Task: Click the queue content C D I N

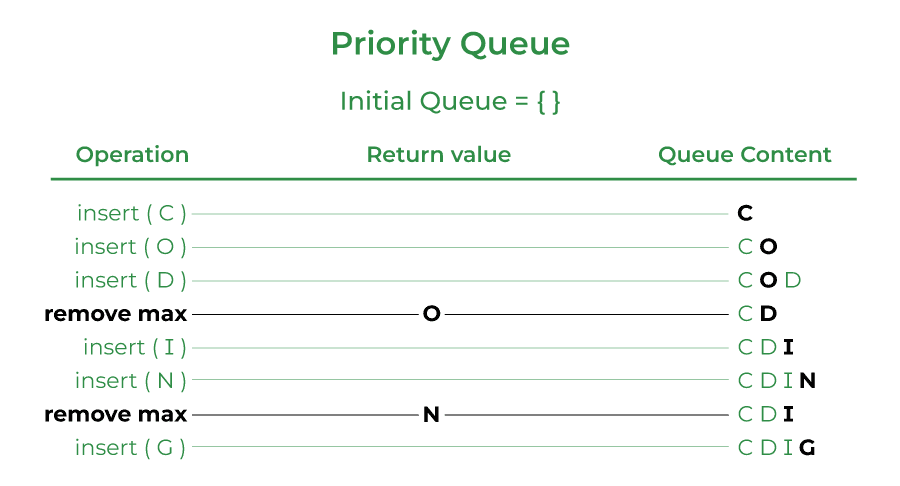Action: click(x=777, y=381)
